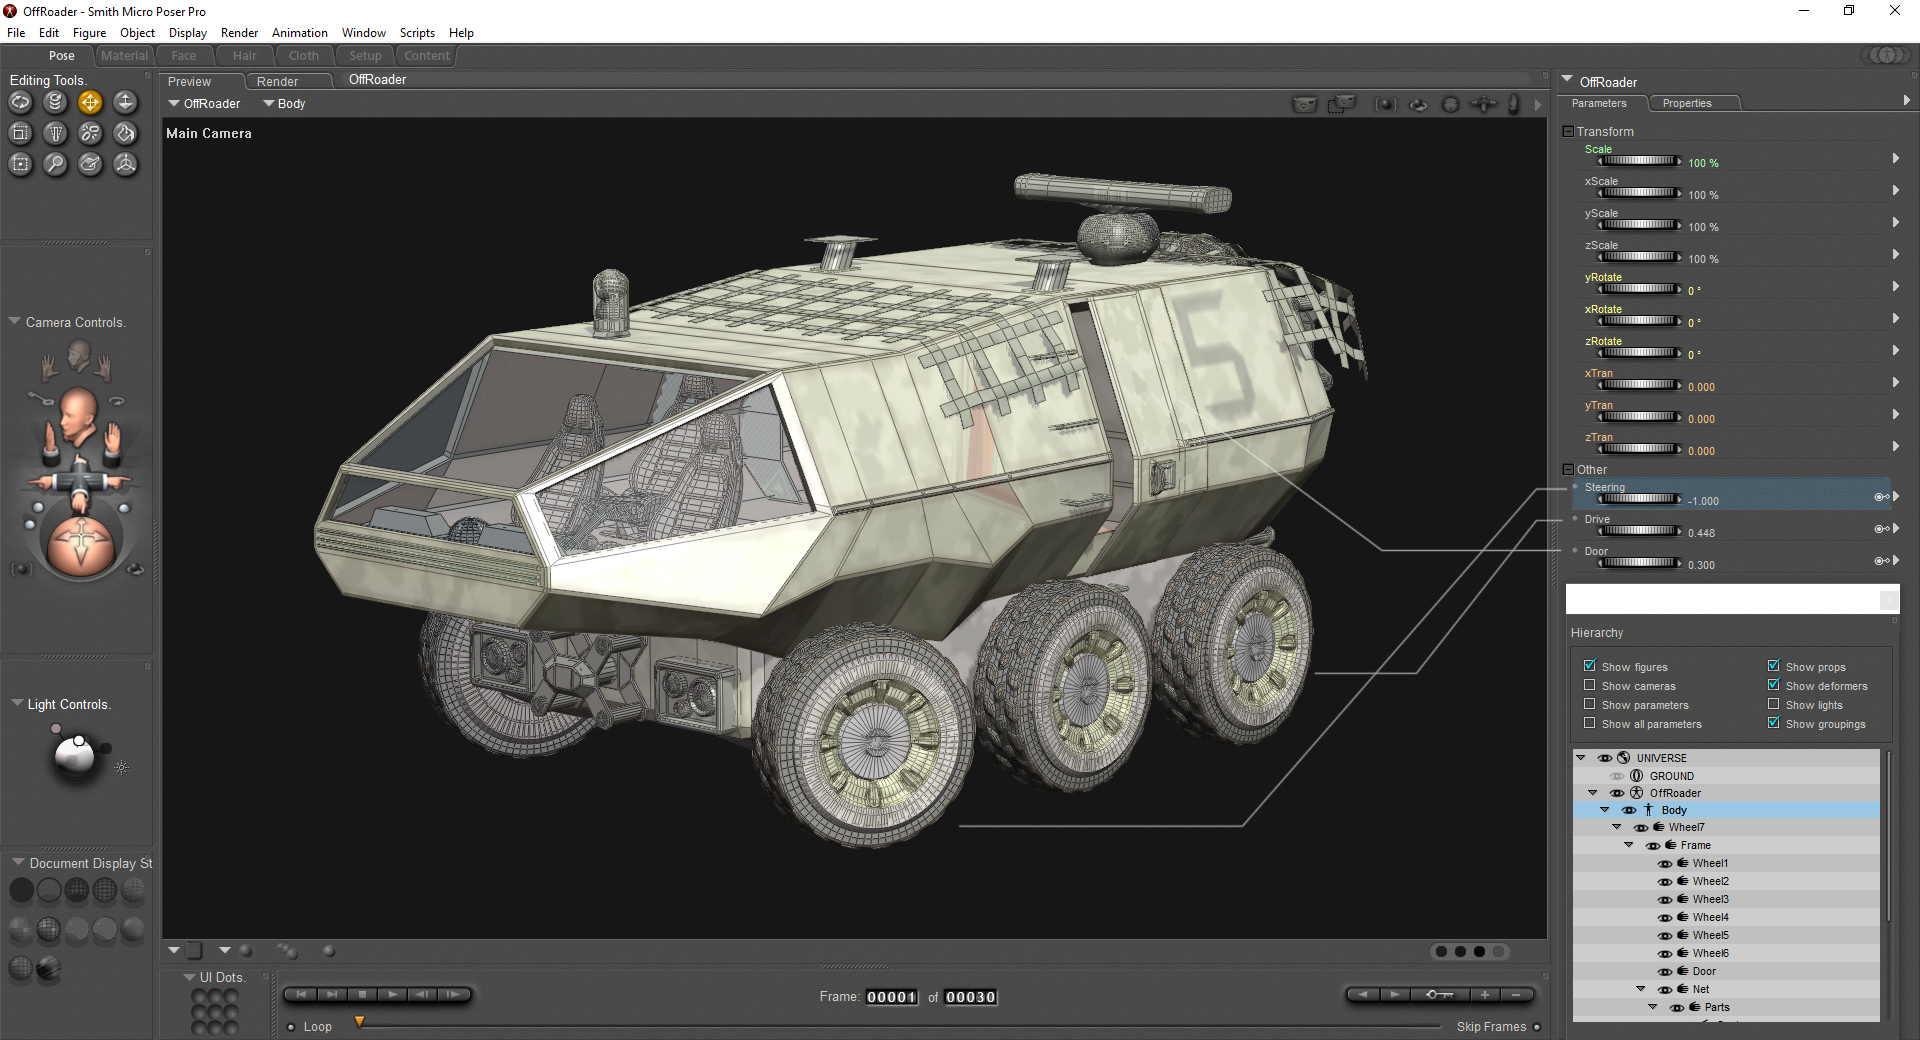This screenshot has width=1920, height=1040.
Task: Collapse the Camera Controls panel
Action: tap(15, 322)
